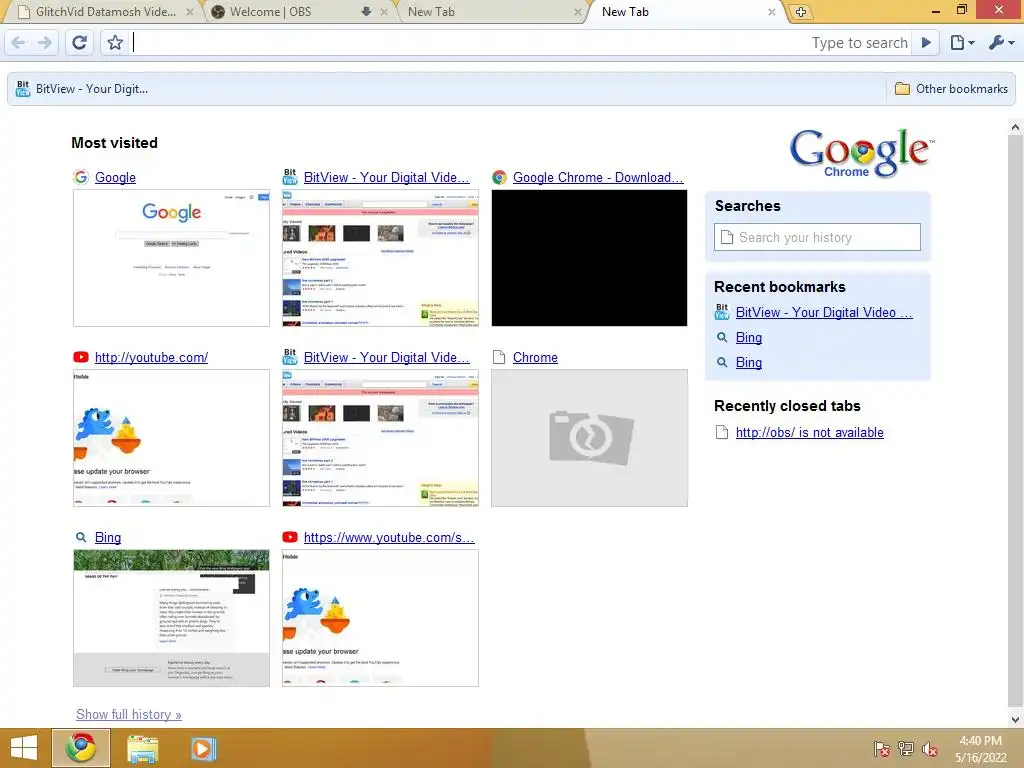1024x768 pixels.
Task: Click the https://www.youtube.com/s... thumbnail
Action: [x=380, y=618]
